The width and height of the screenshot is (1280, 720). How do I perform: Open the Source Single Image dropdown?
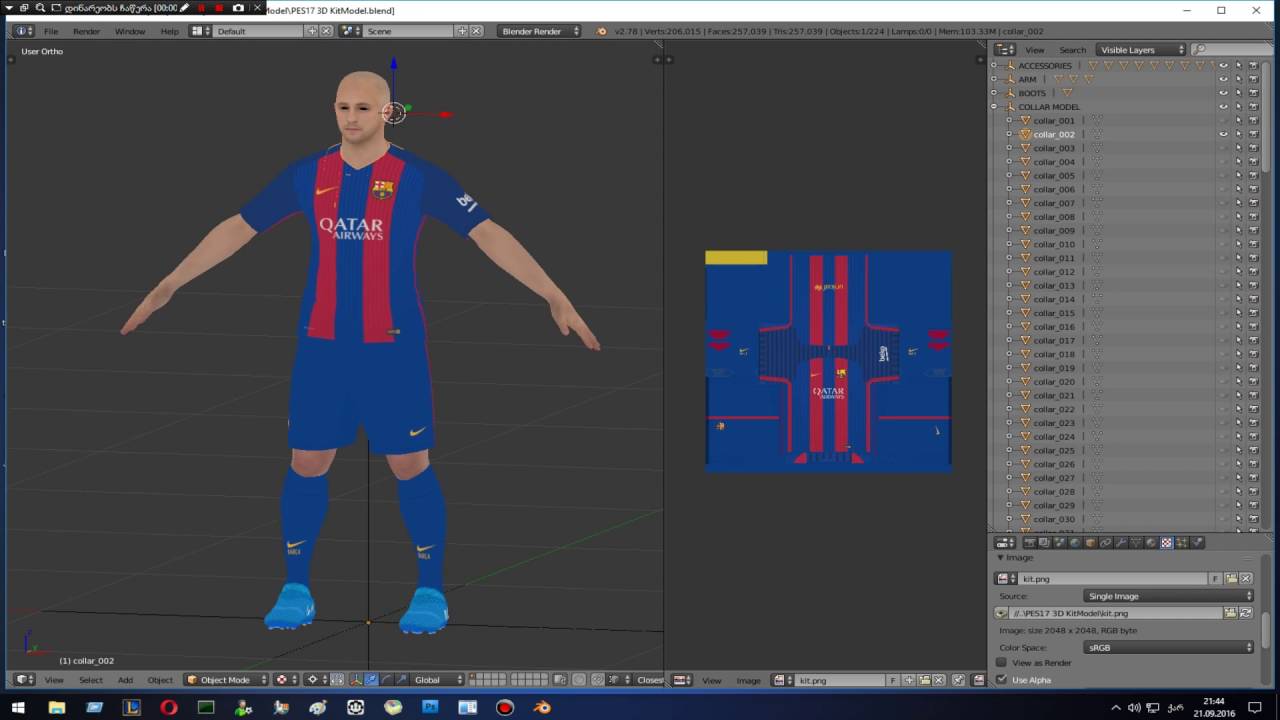(1168, 596)
